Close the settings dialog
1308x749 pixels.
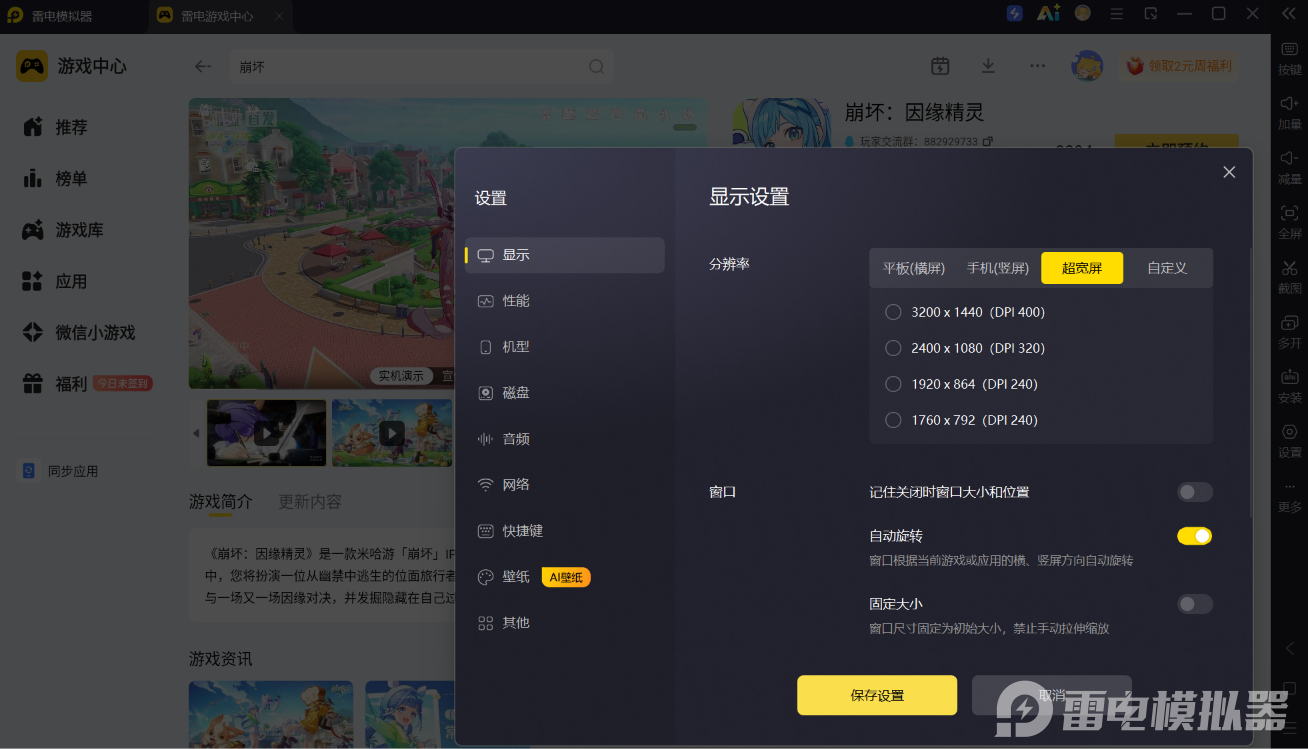click(1229, 172)
